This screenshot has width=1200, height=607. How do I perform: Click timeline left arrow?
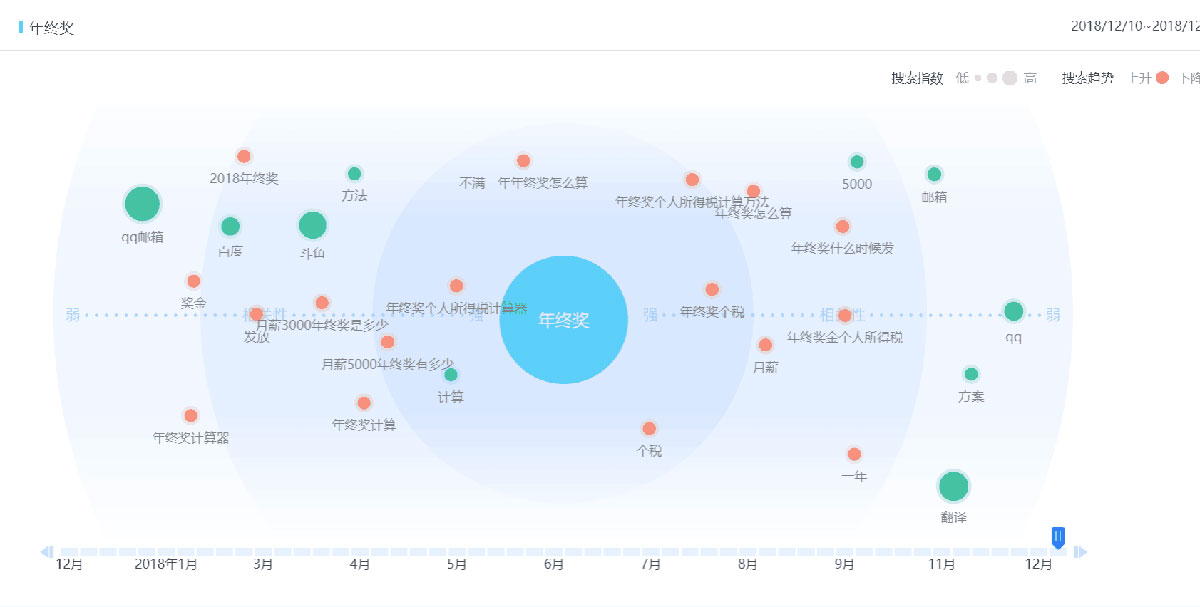click(46, 551)
